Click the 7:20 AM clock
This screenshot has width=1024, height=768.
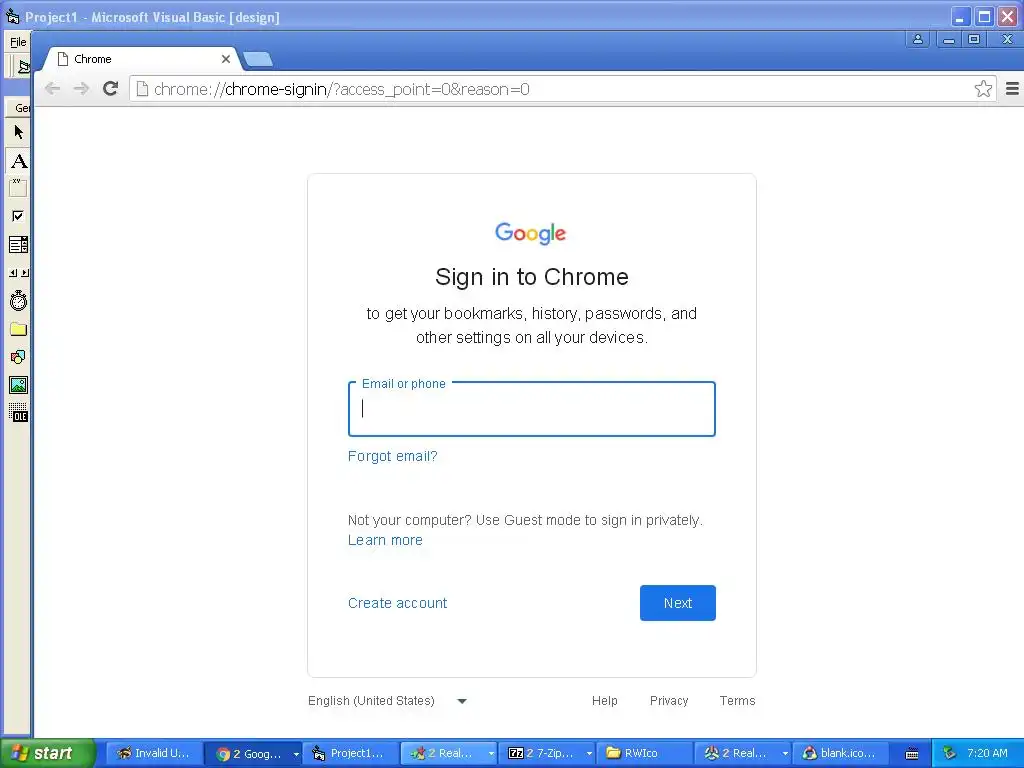(x=987, y=753)
